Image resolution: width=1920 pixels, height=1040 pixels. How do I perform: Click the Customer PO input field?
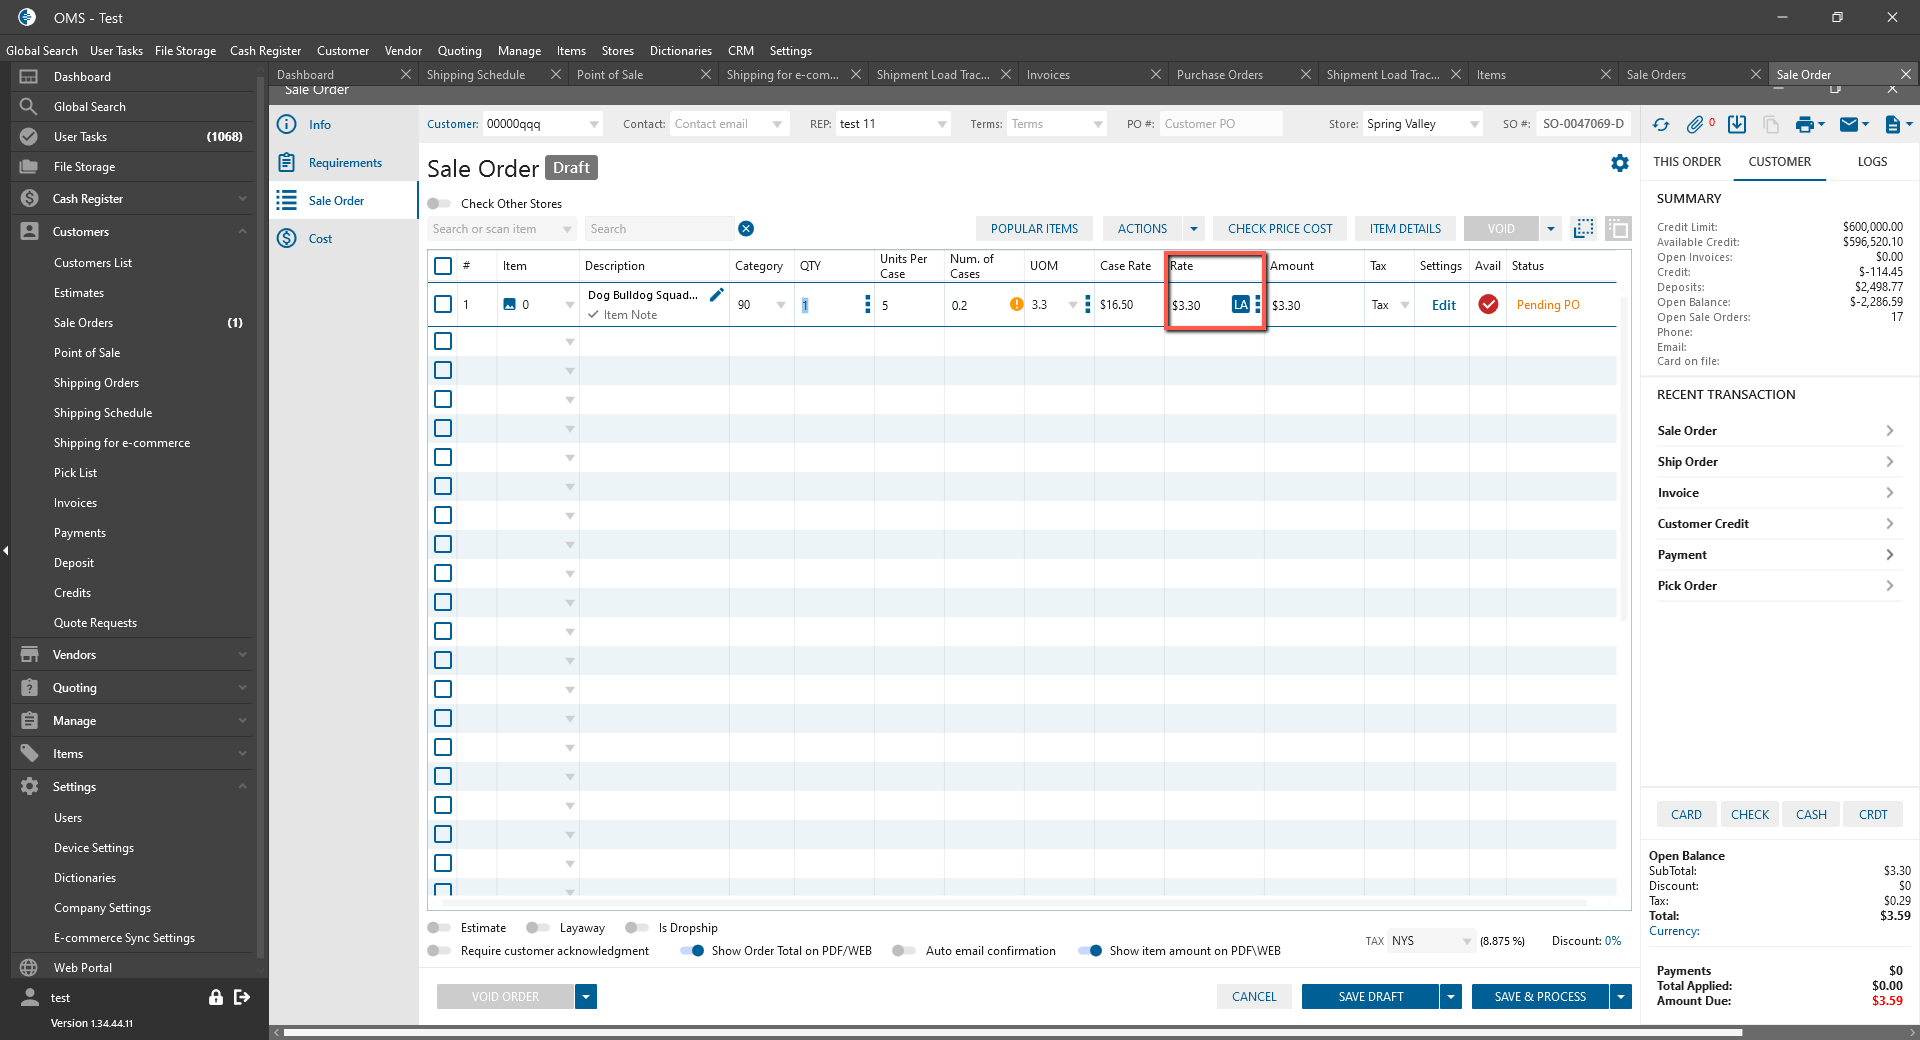click(1220, 124)
